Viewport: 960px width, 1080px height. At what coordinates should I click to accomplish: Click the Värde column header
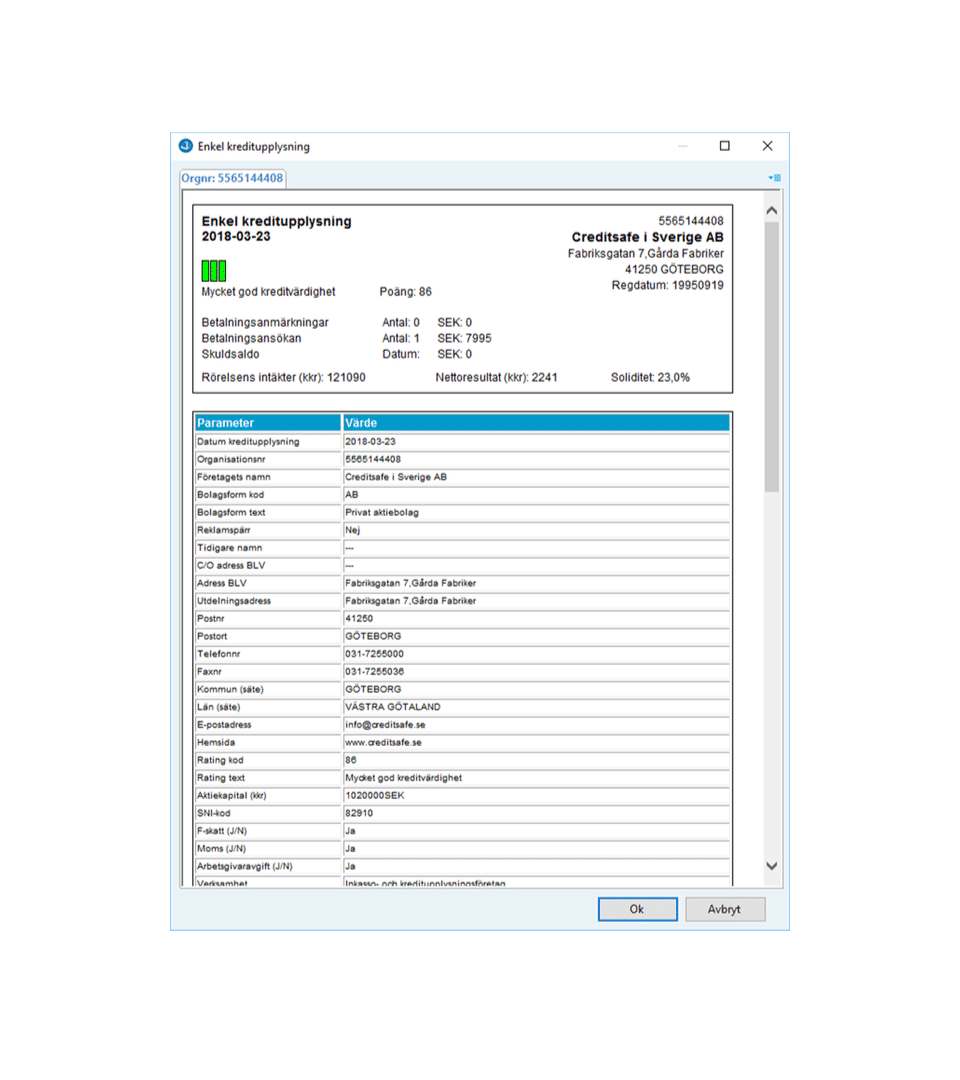coord(536,423)
